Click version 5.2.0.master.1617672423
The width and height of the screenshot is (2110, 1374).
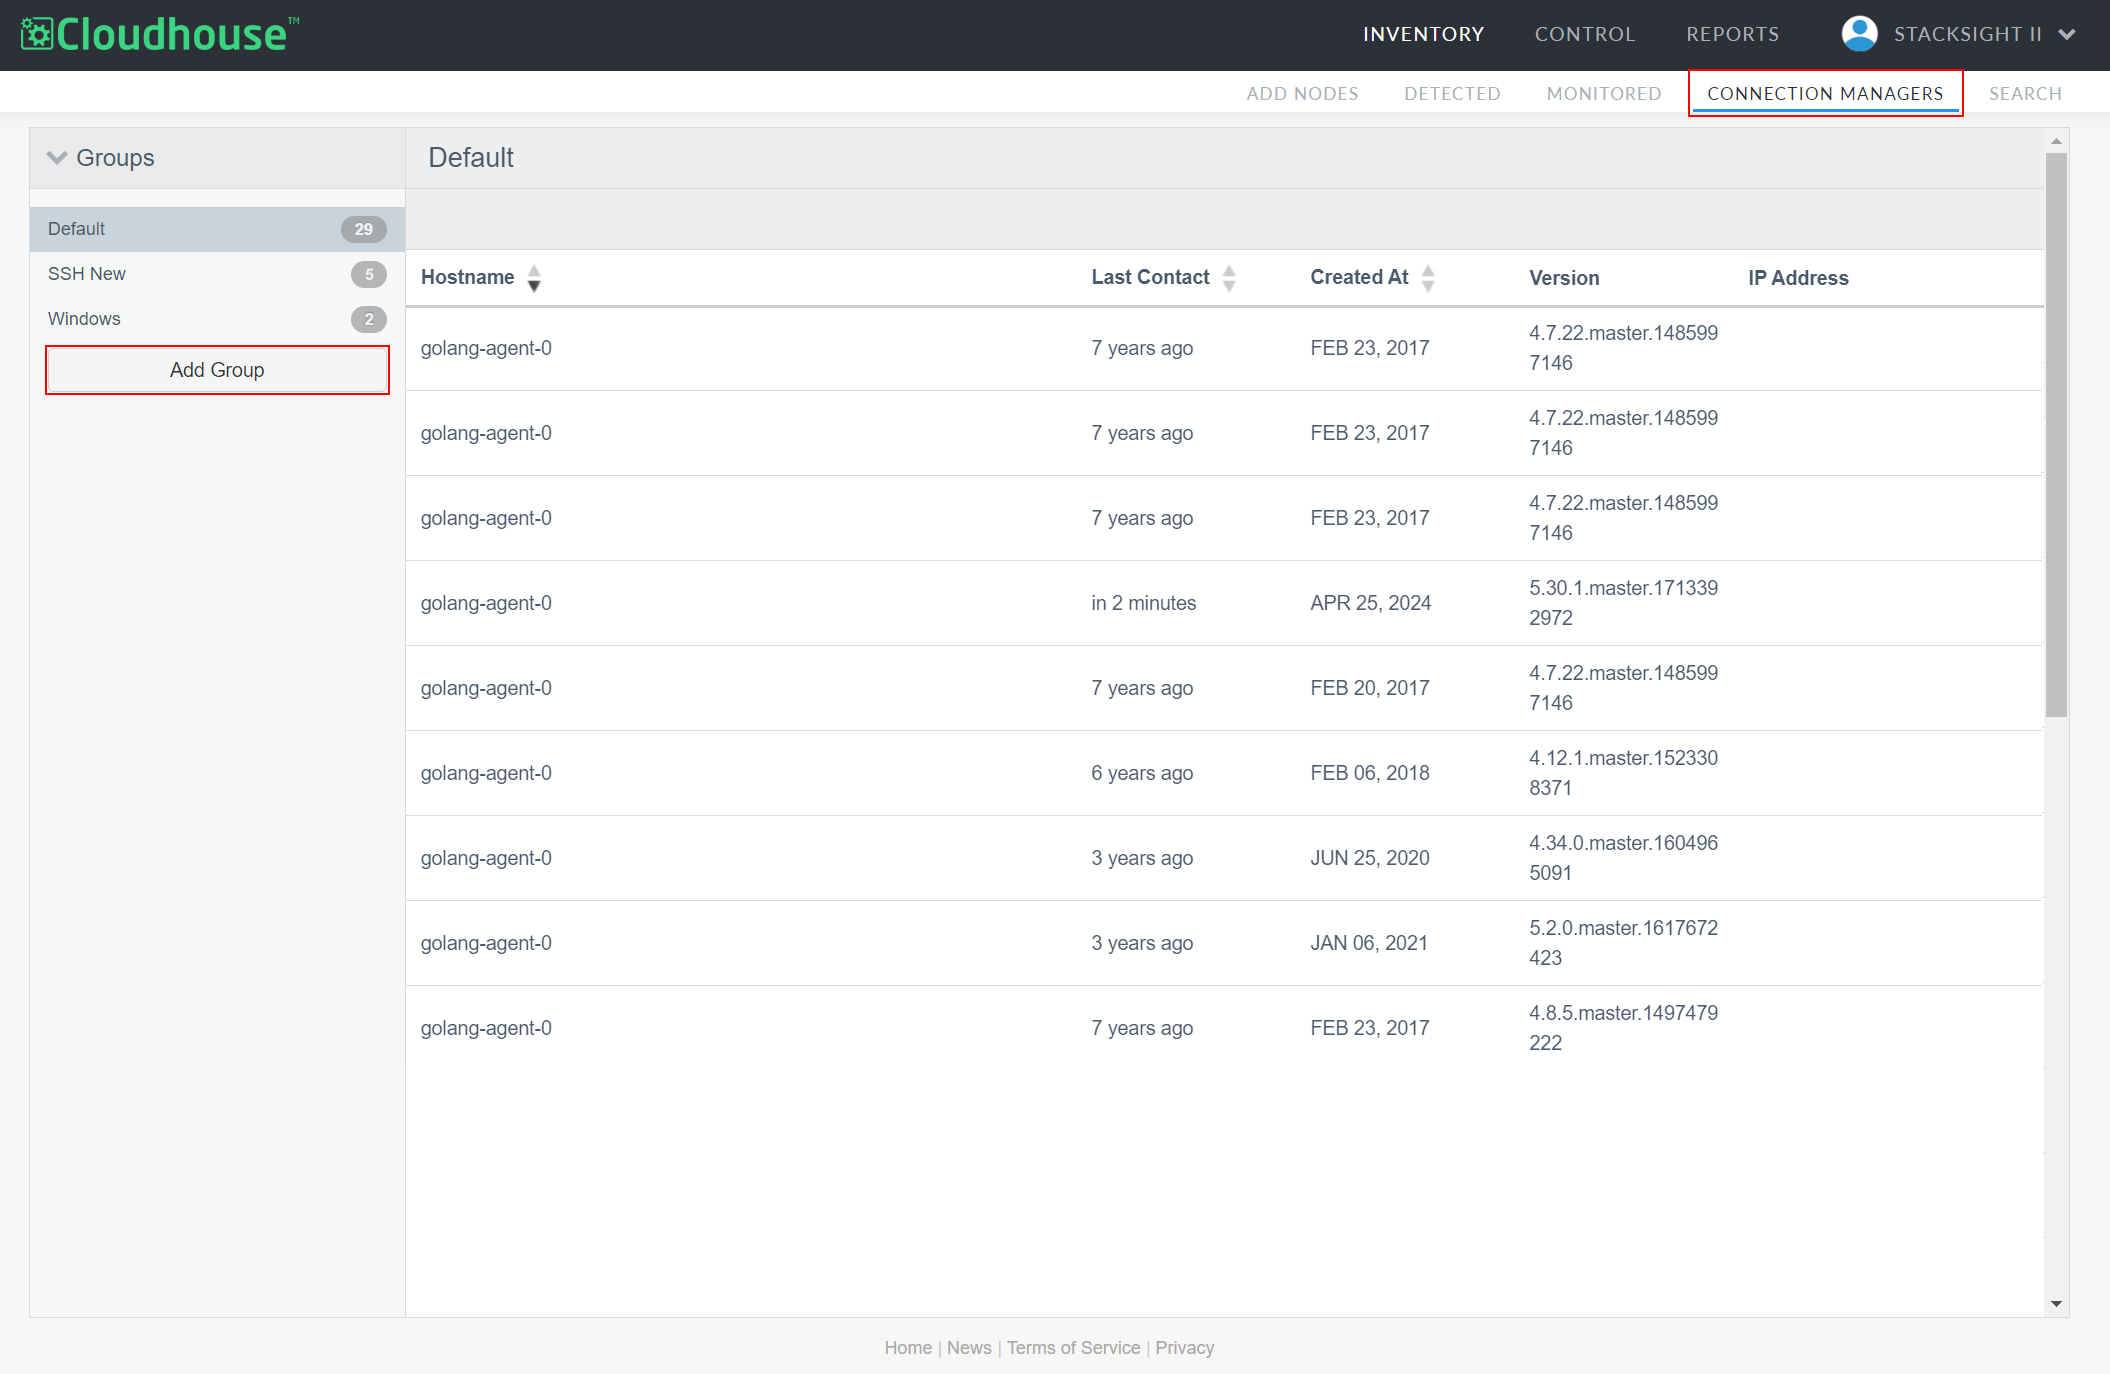click(x=1623, y=943)
